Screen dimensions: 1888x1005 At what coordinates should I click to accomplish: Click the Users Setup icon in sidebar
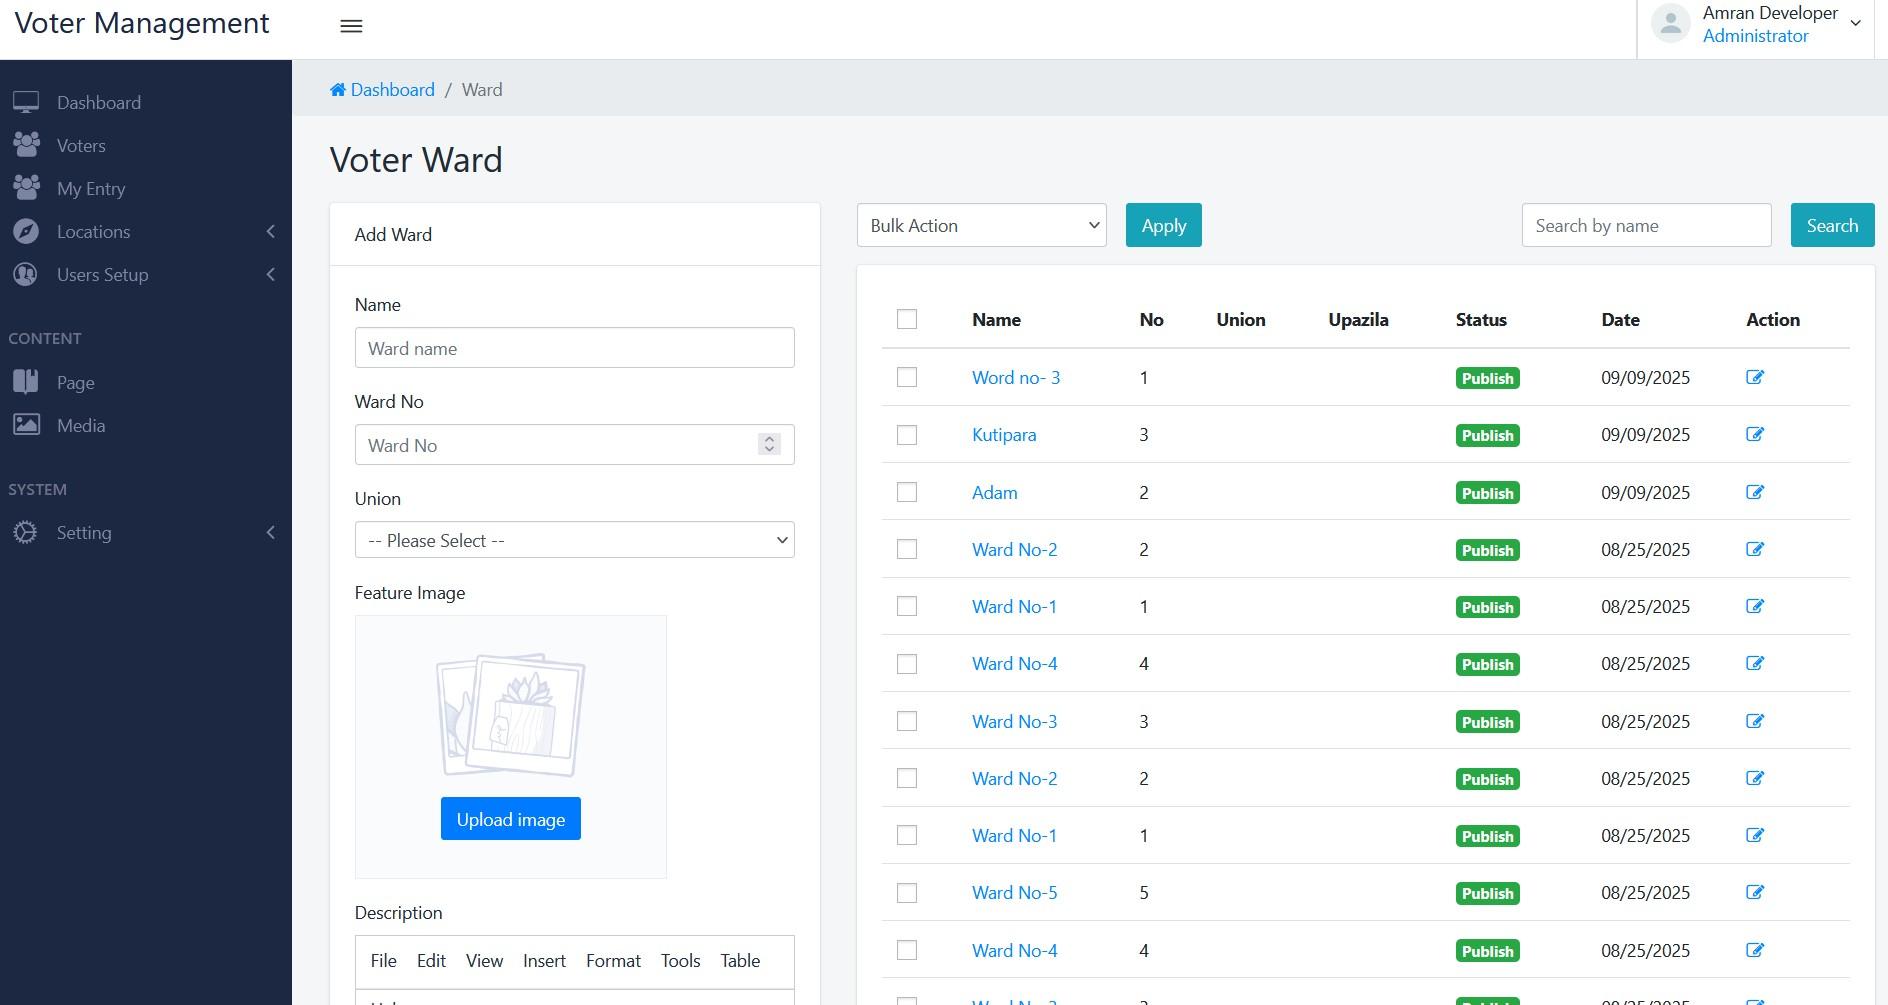point(26,274)
